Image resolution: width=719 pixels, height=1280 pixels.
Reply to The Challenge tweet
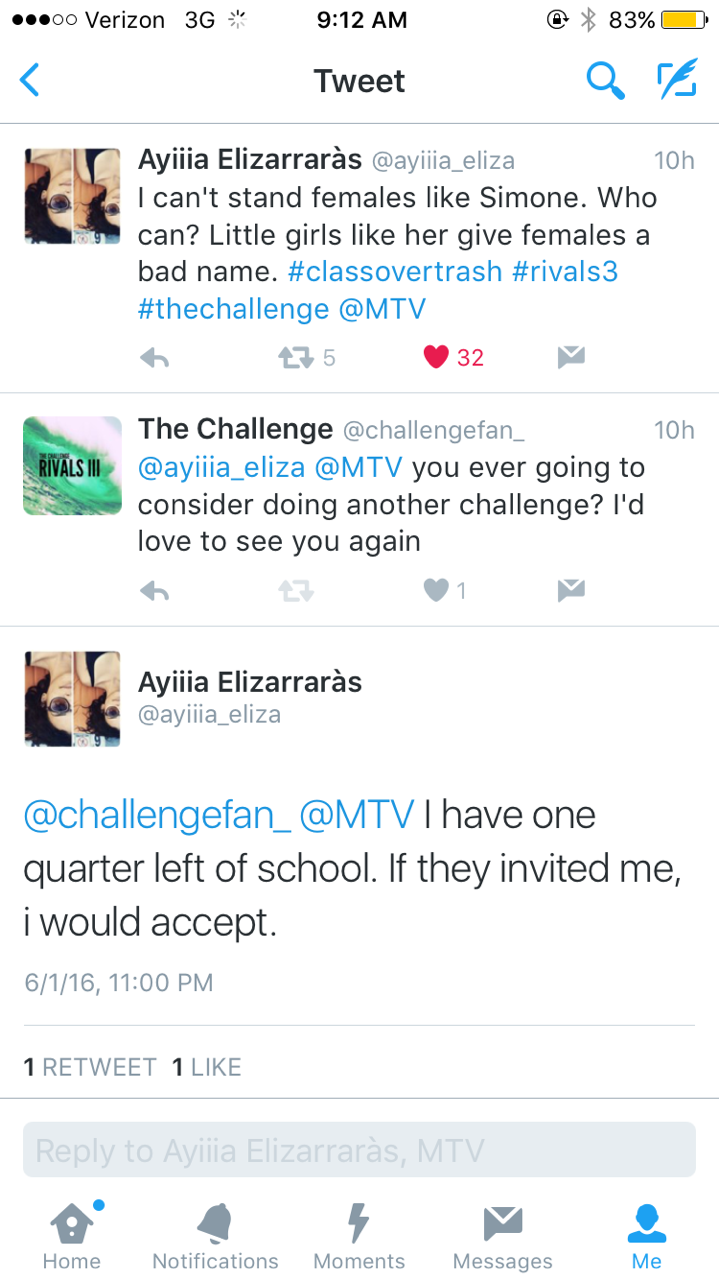click(154, 591)
